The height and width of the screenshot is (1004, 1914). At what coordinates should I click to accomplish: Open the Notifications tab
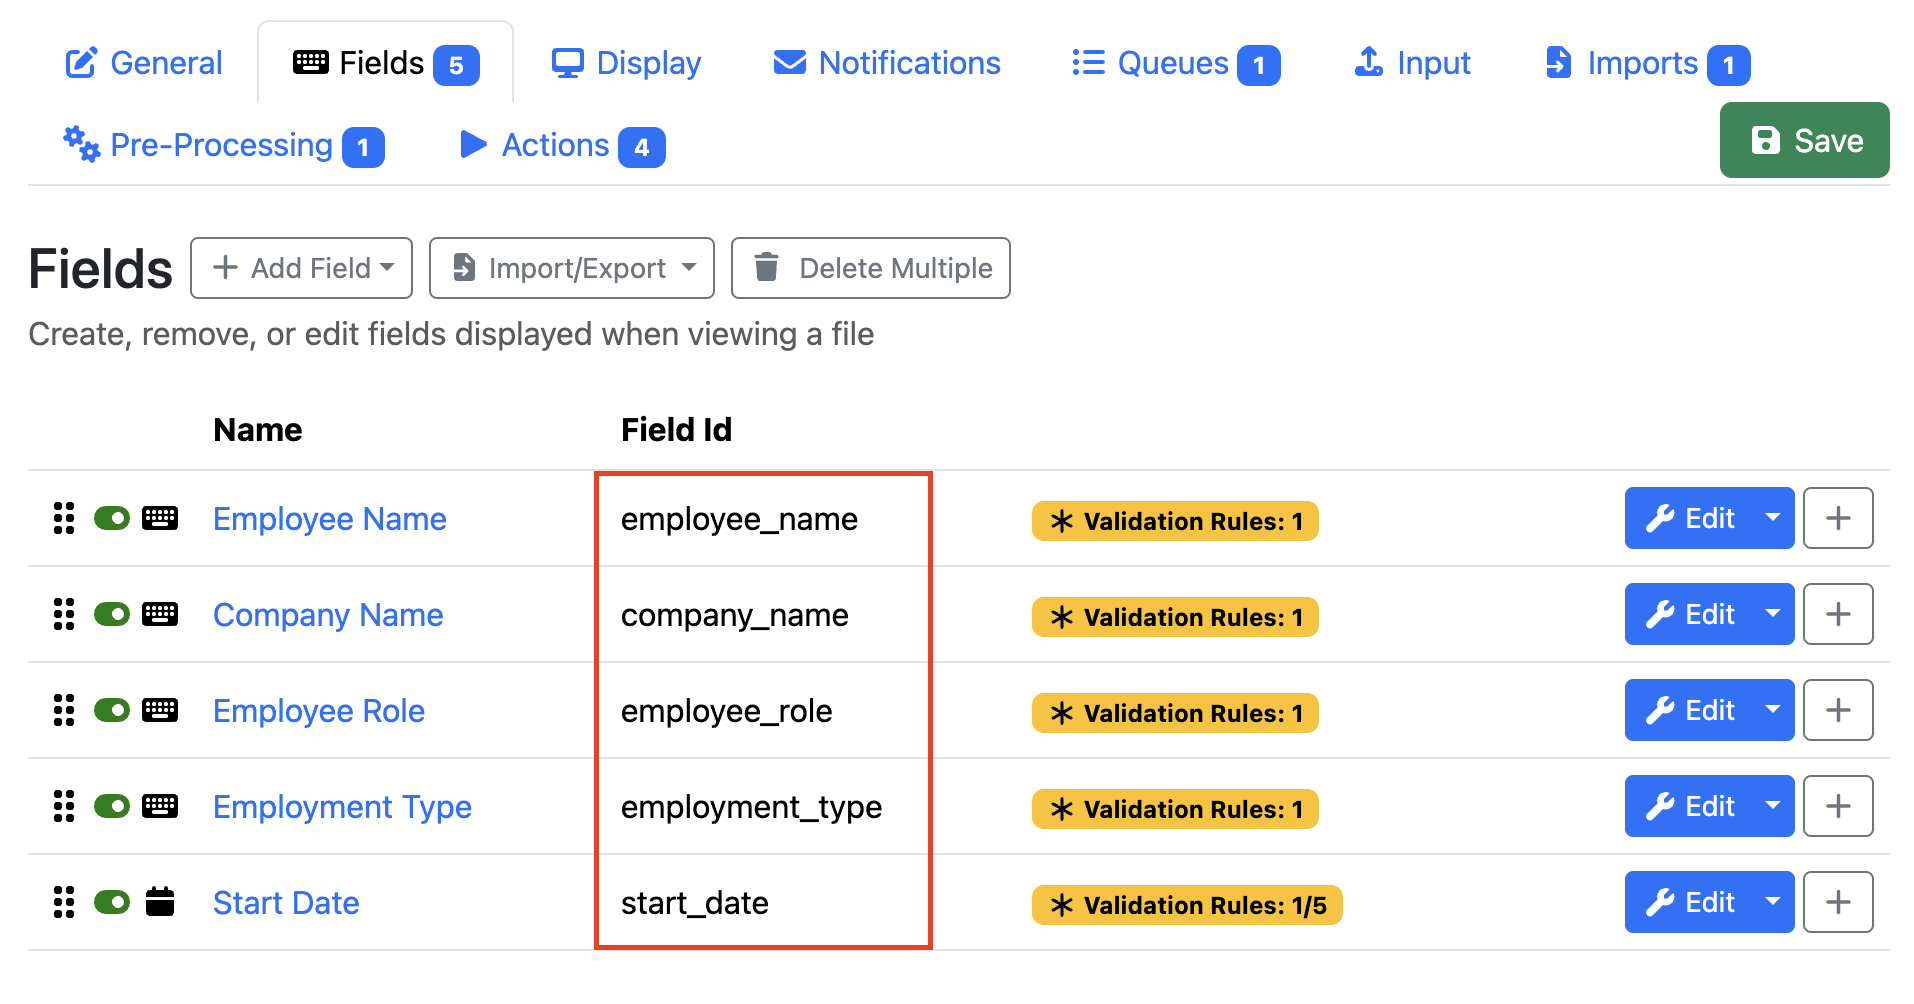pyautogui.click(x=886, y=63)
